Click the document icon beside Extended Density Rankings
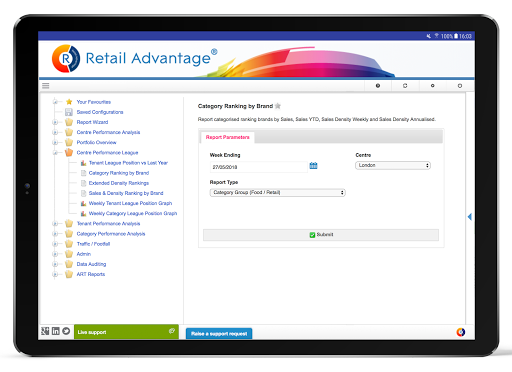Screen dimensions: 512x372 (84, 183)
